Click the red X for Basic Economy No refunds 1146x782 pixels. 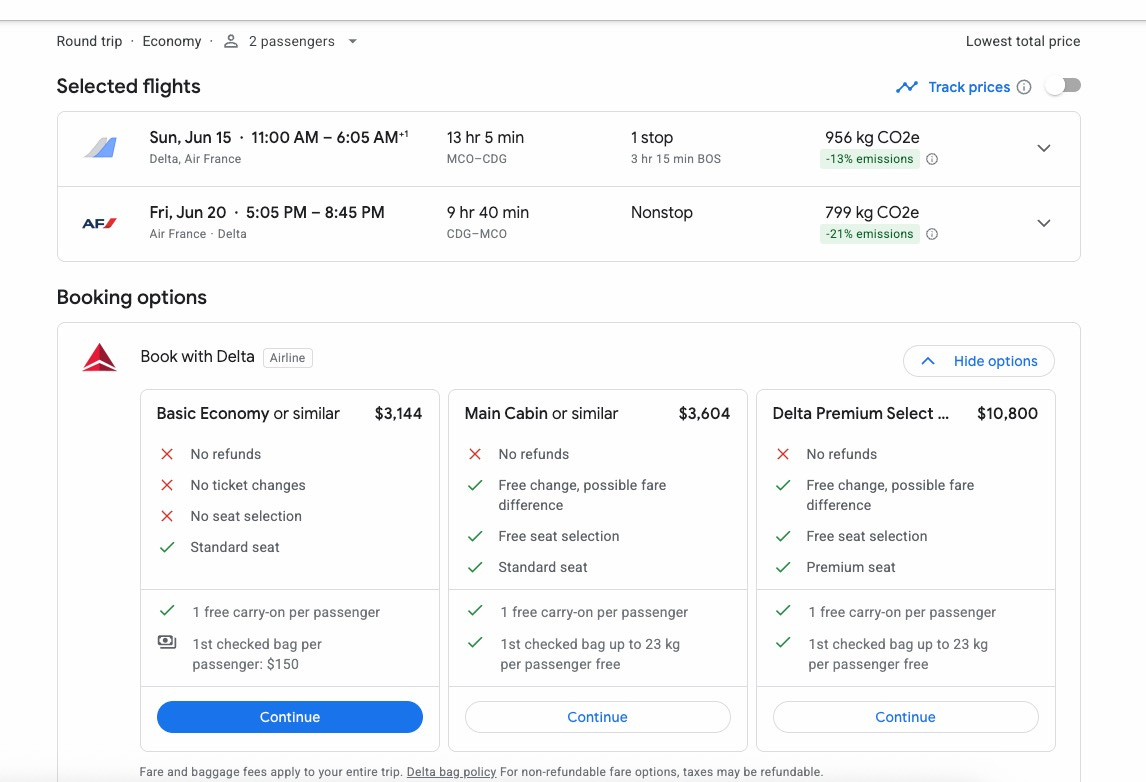tap(167, 454)
